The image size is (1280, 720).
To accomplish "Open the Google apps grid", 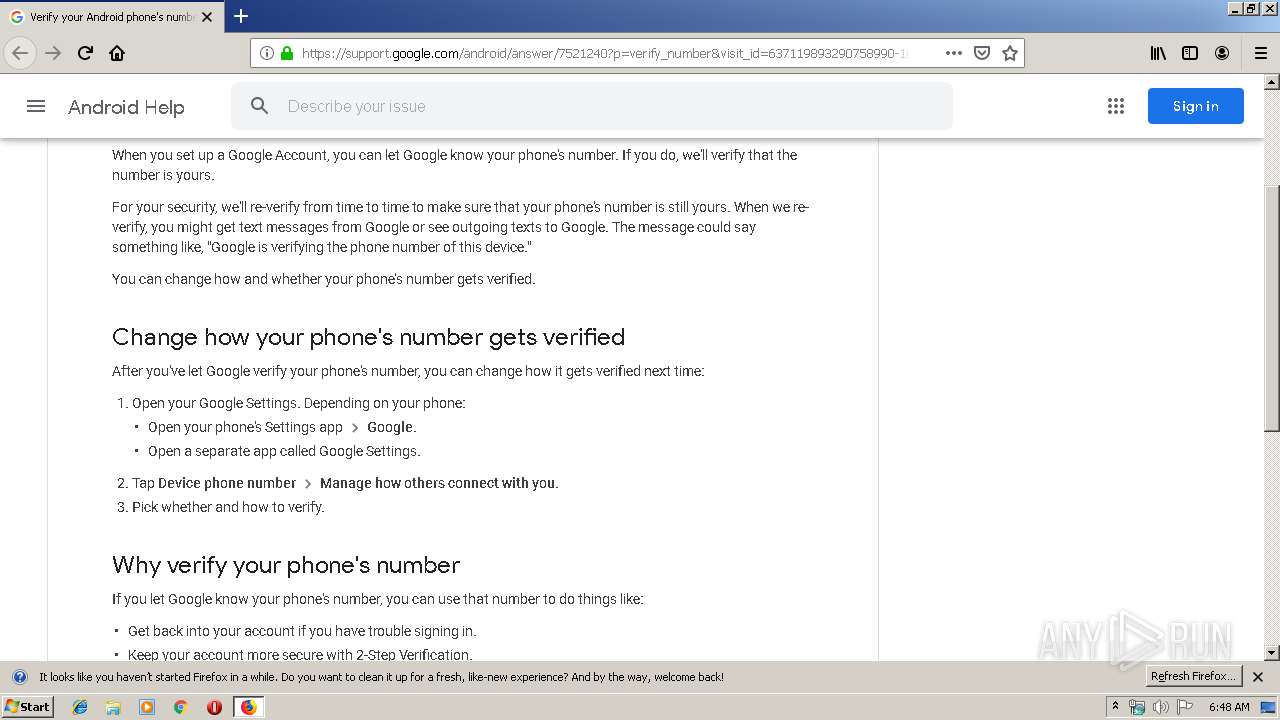I will [x=1116, y=106].
